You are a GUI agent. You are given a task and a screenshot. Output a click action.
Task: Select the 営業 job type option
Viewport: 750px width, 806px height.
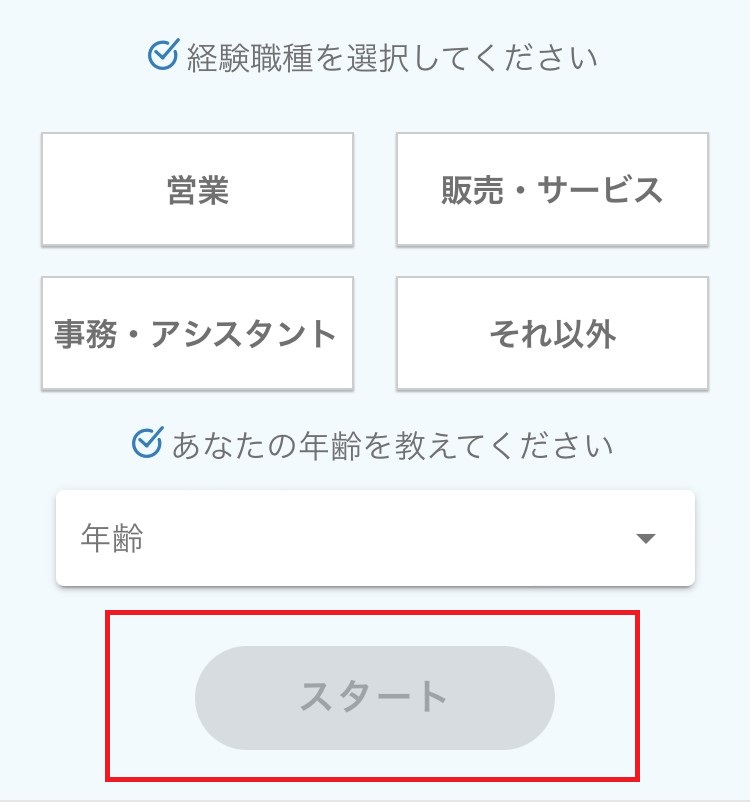click(197, 189)
